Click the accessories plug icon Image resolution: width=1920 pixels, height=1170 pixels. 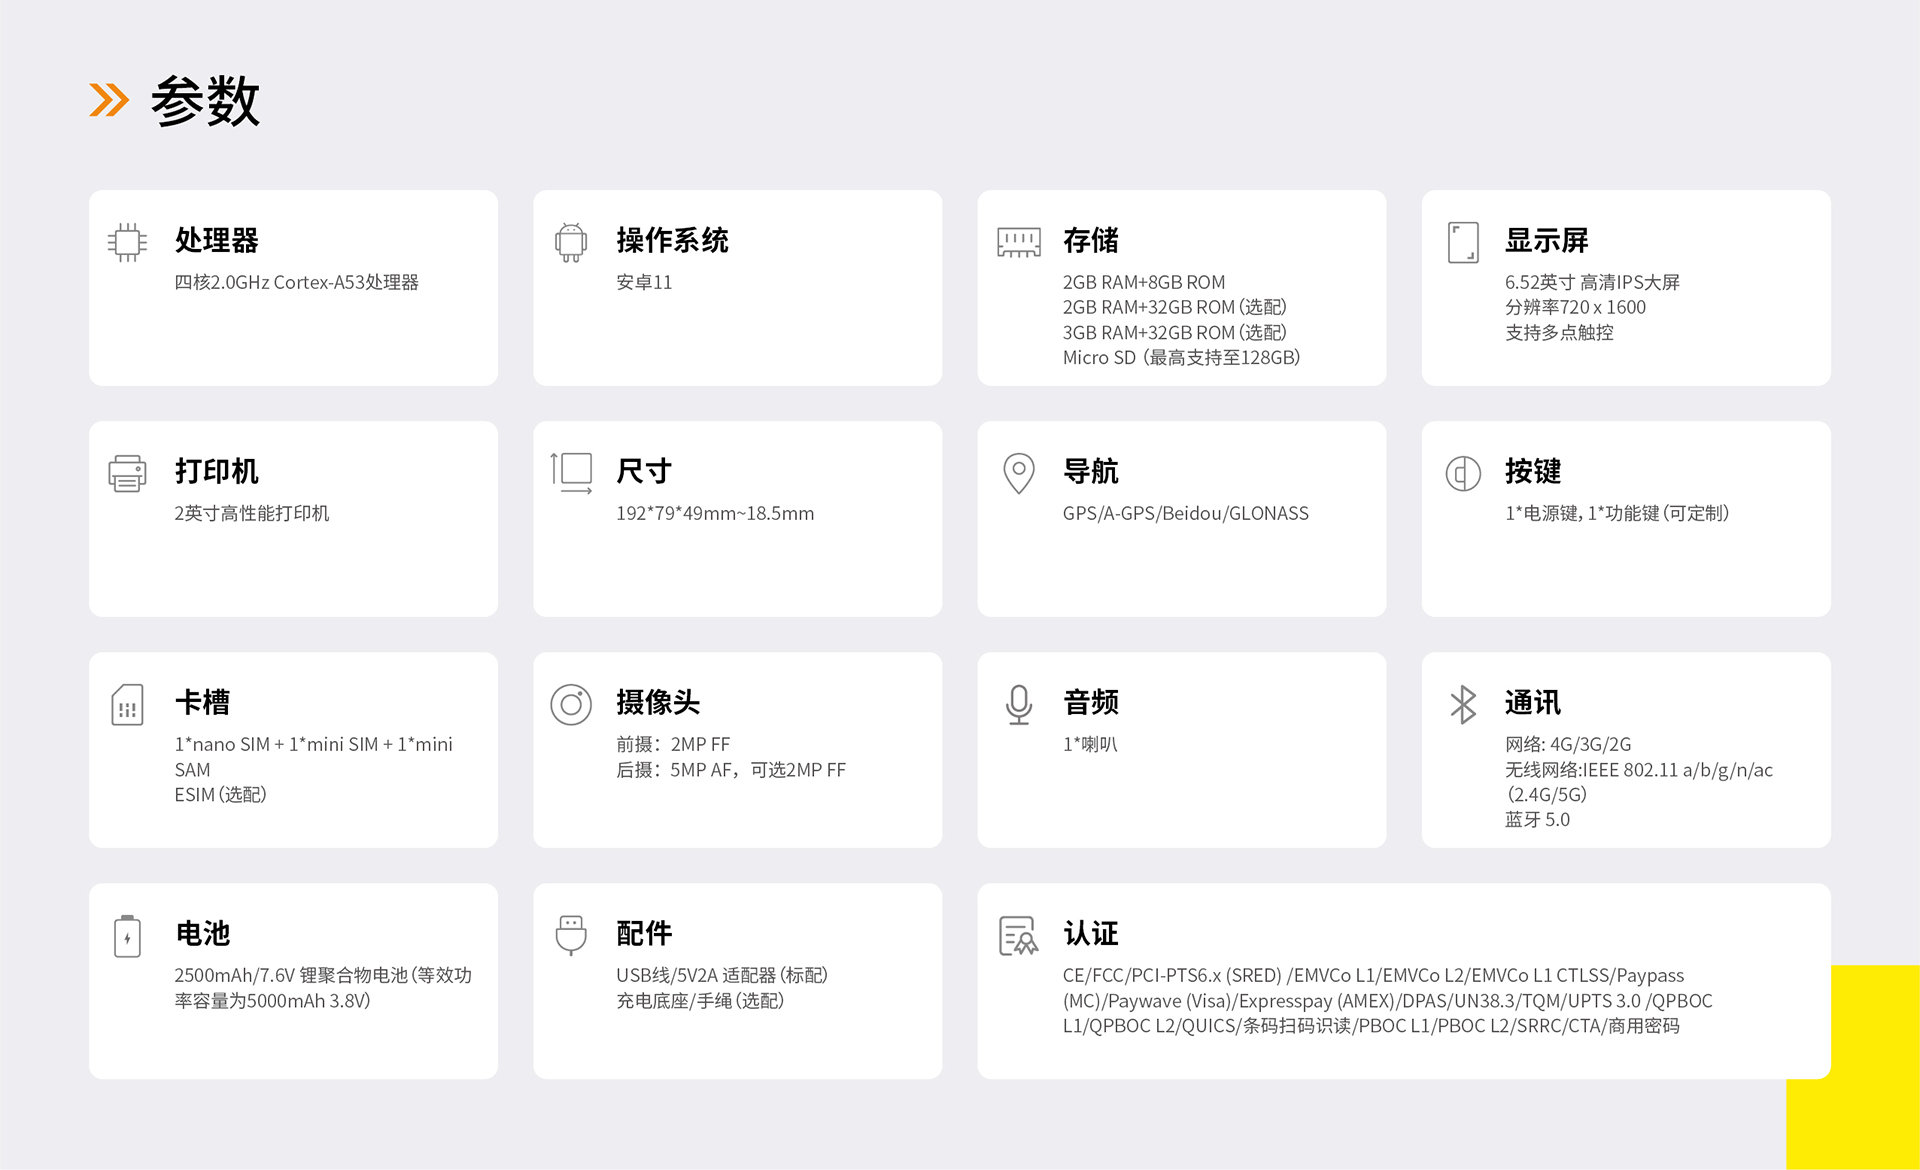(571, 936)
